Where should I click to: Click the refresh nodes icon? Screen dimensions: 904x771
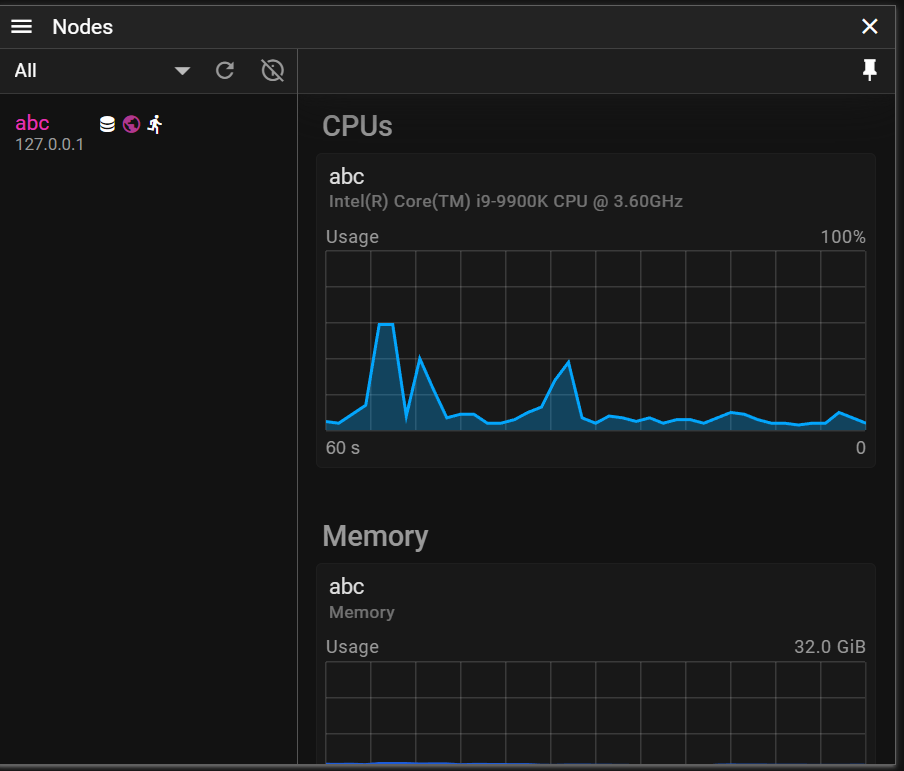click(x=225, y=70)
